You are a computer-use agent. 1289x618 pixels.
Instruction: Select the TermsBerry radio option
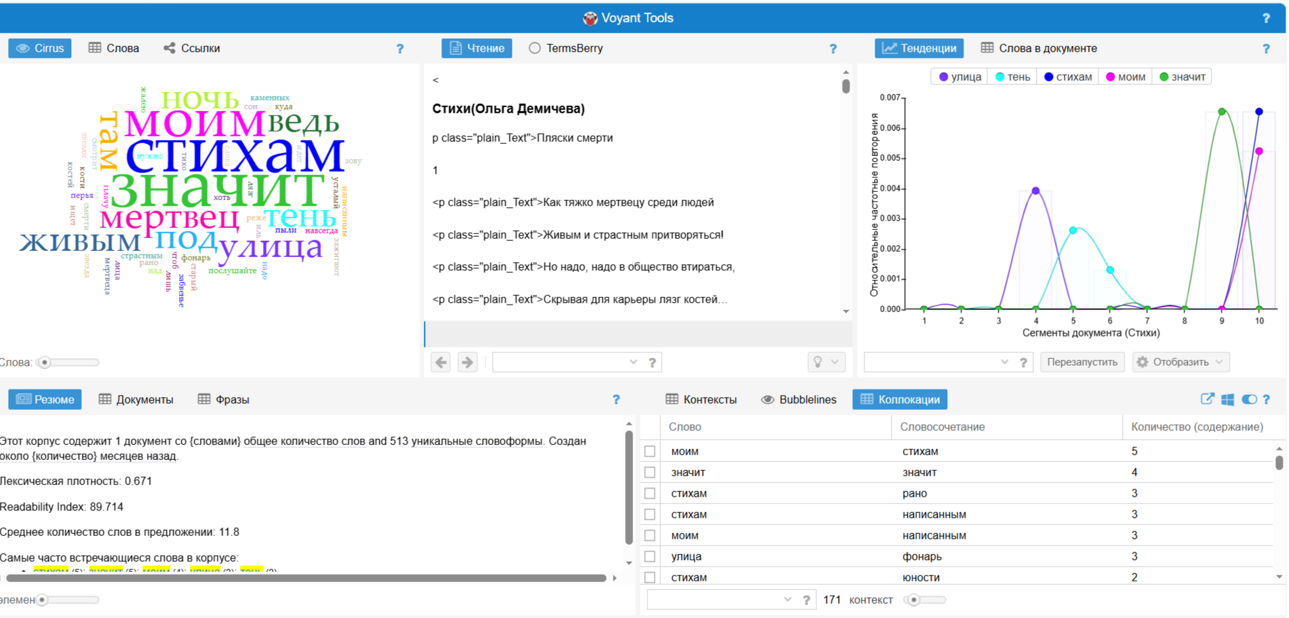535,48
